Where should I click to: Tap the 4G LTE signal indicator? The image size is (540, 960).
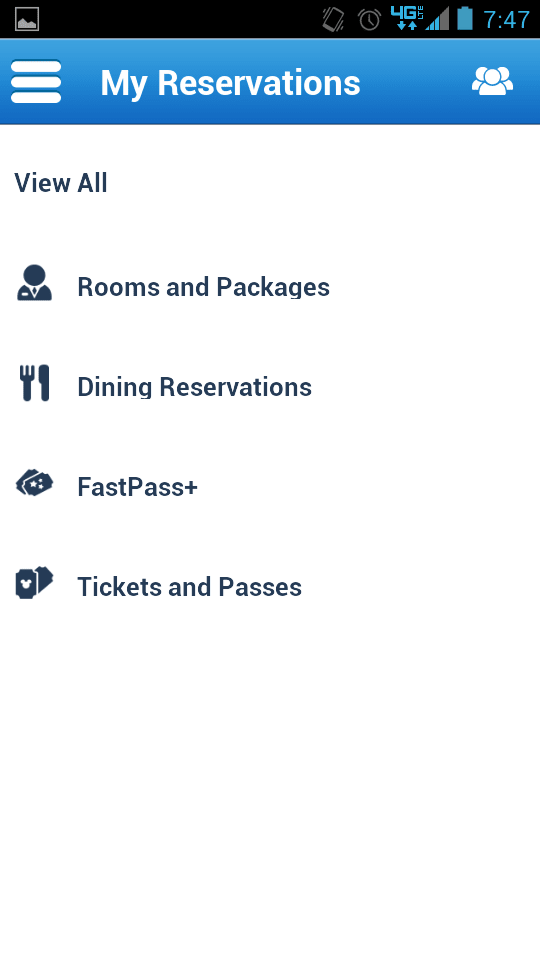pos(407,18)
